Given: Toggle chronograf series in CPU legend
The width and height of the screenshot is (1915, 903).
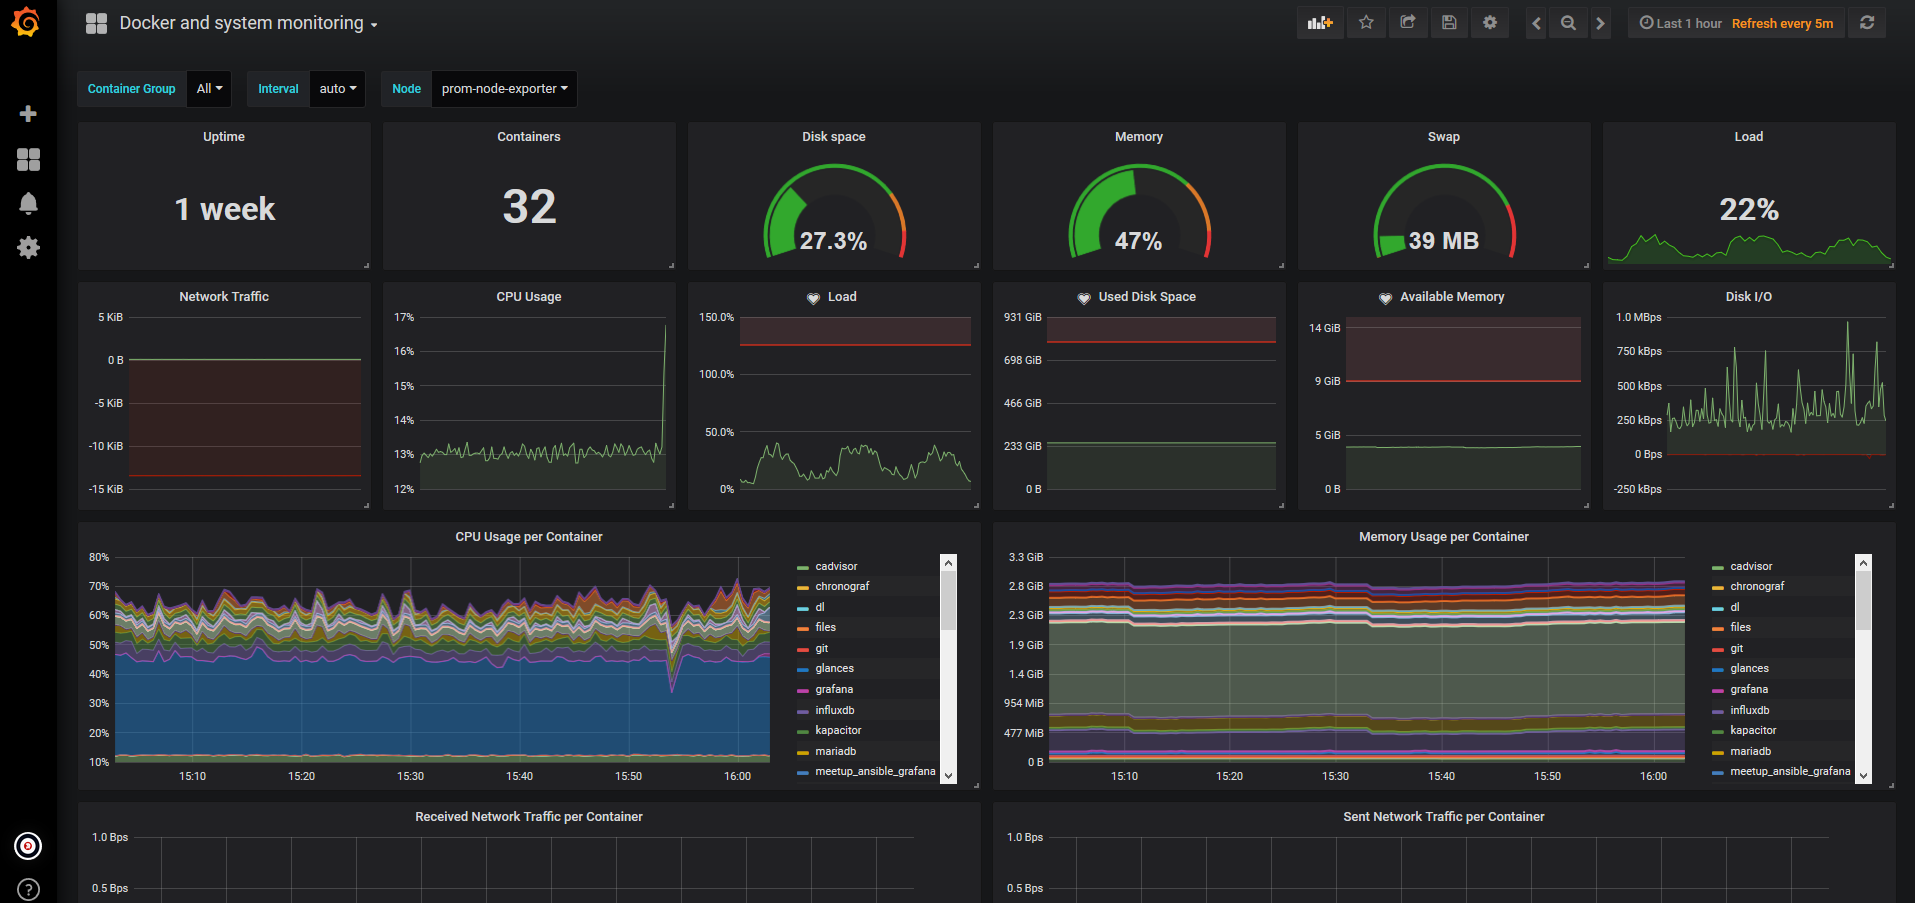Looking at the screenshot, I should click(842, 587).
